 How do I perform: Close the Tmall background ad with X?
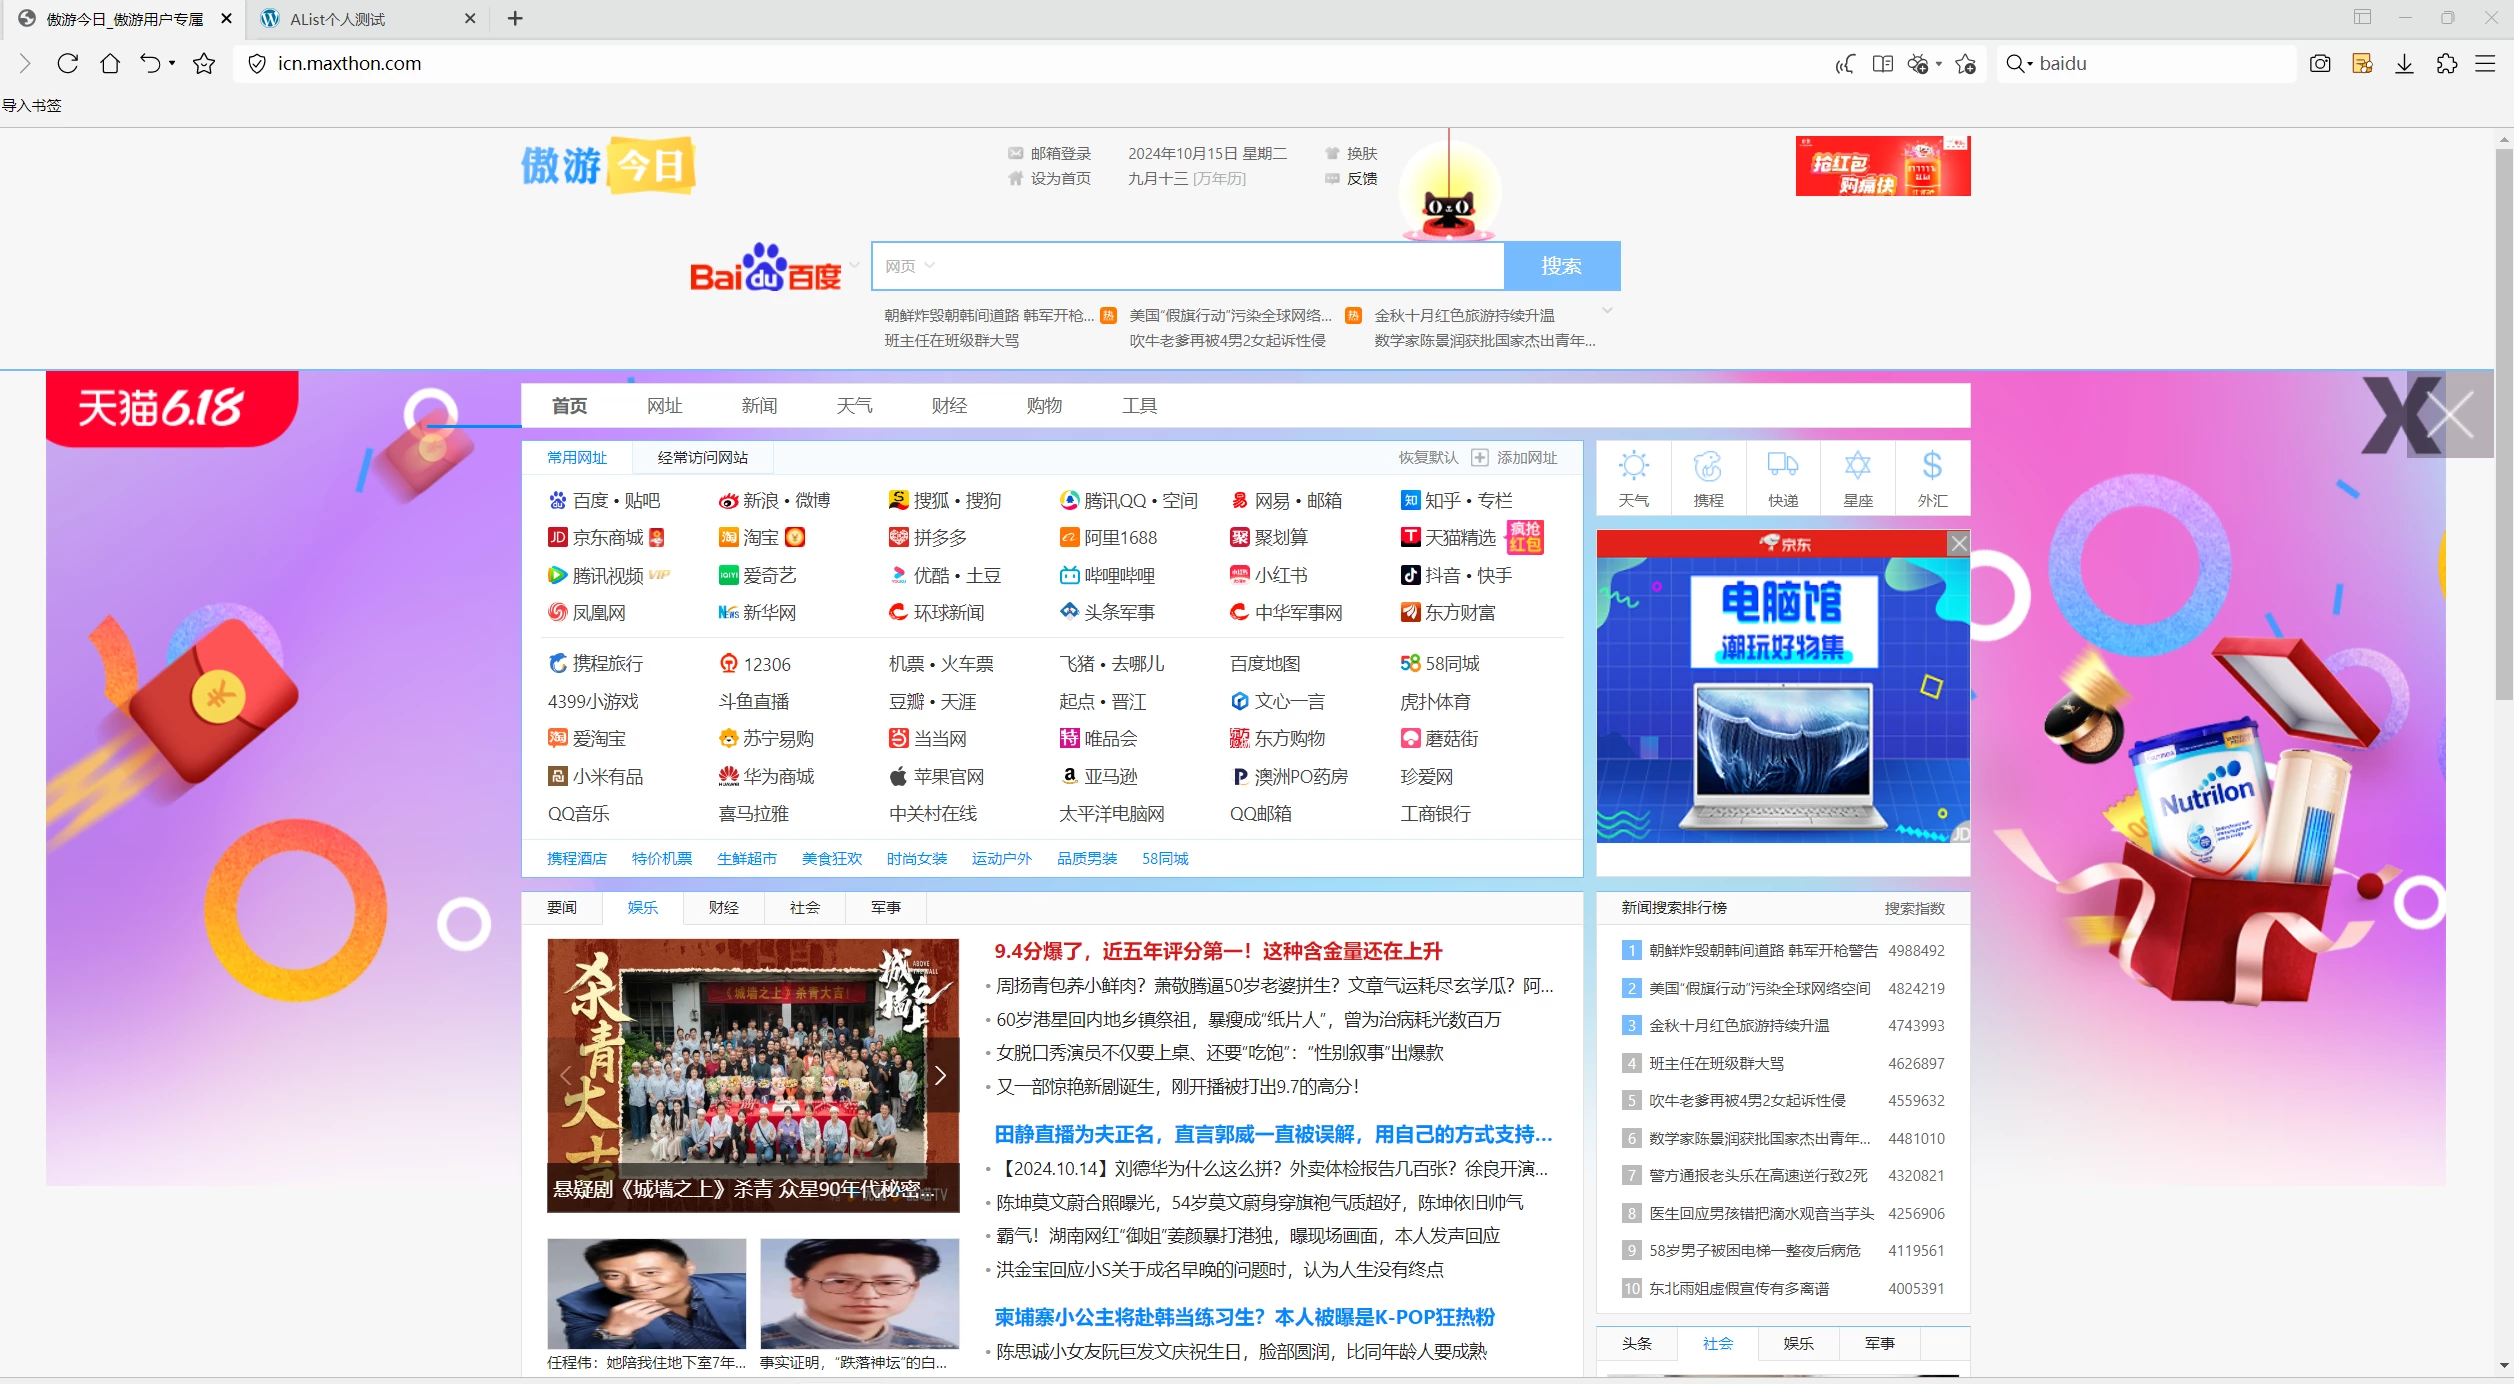[x=2450, y=415]
